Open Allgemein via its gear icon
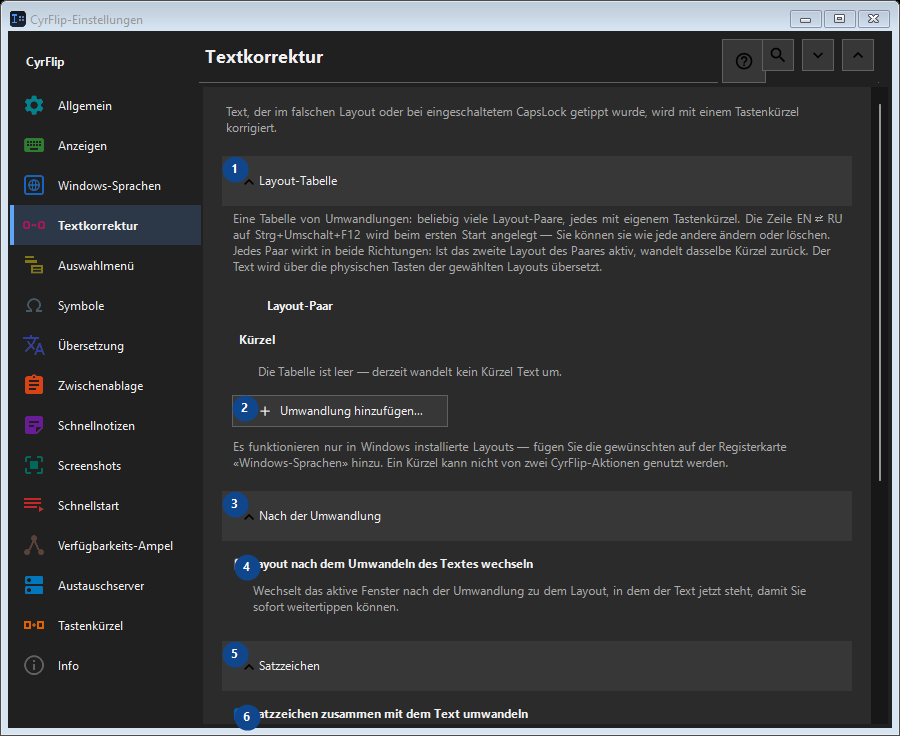900x736 pixels. [x=34, y=106]
